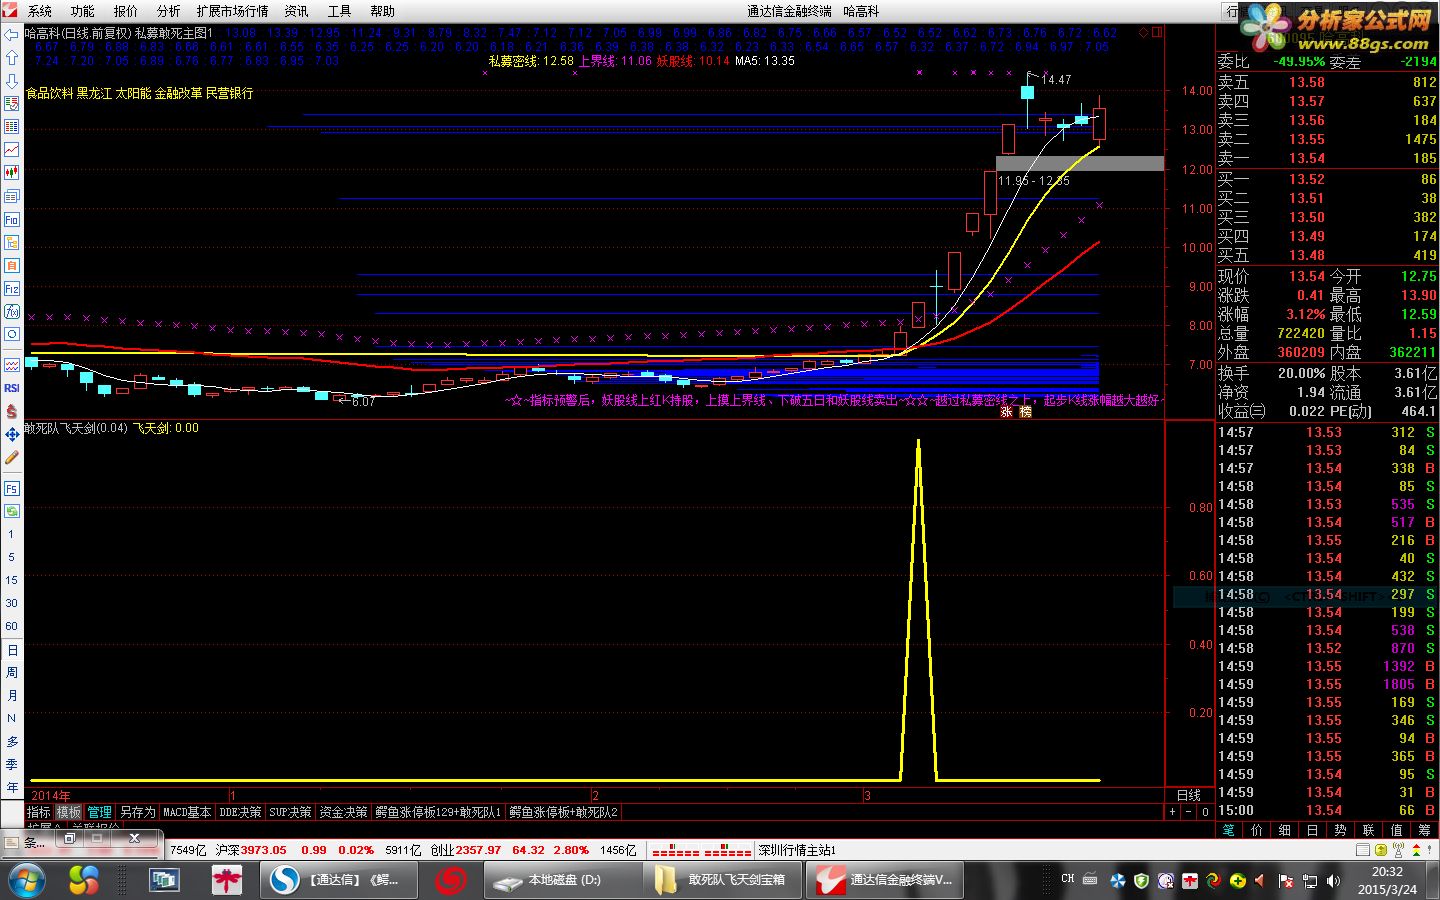Switch to the 笔 tick tab
This screenshot has height=900, width=1440.
click(1229, 830)
